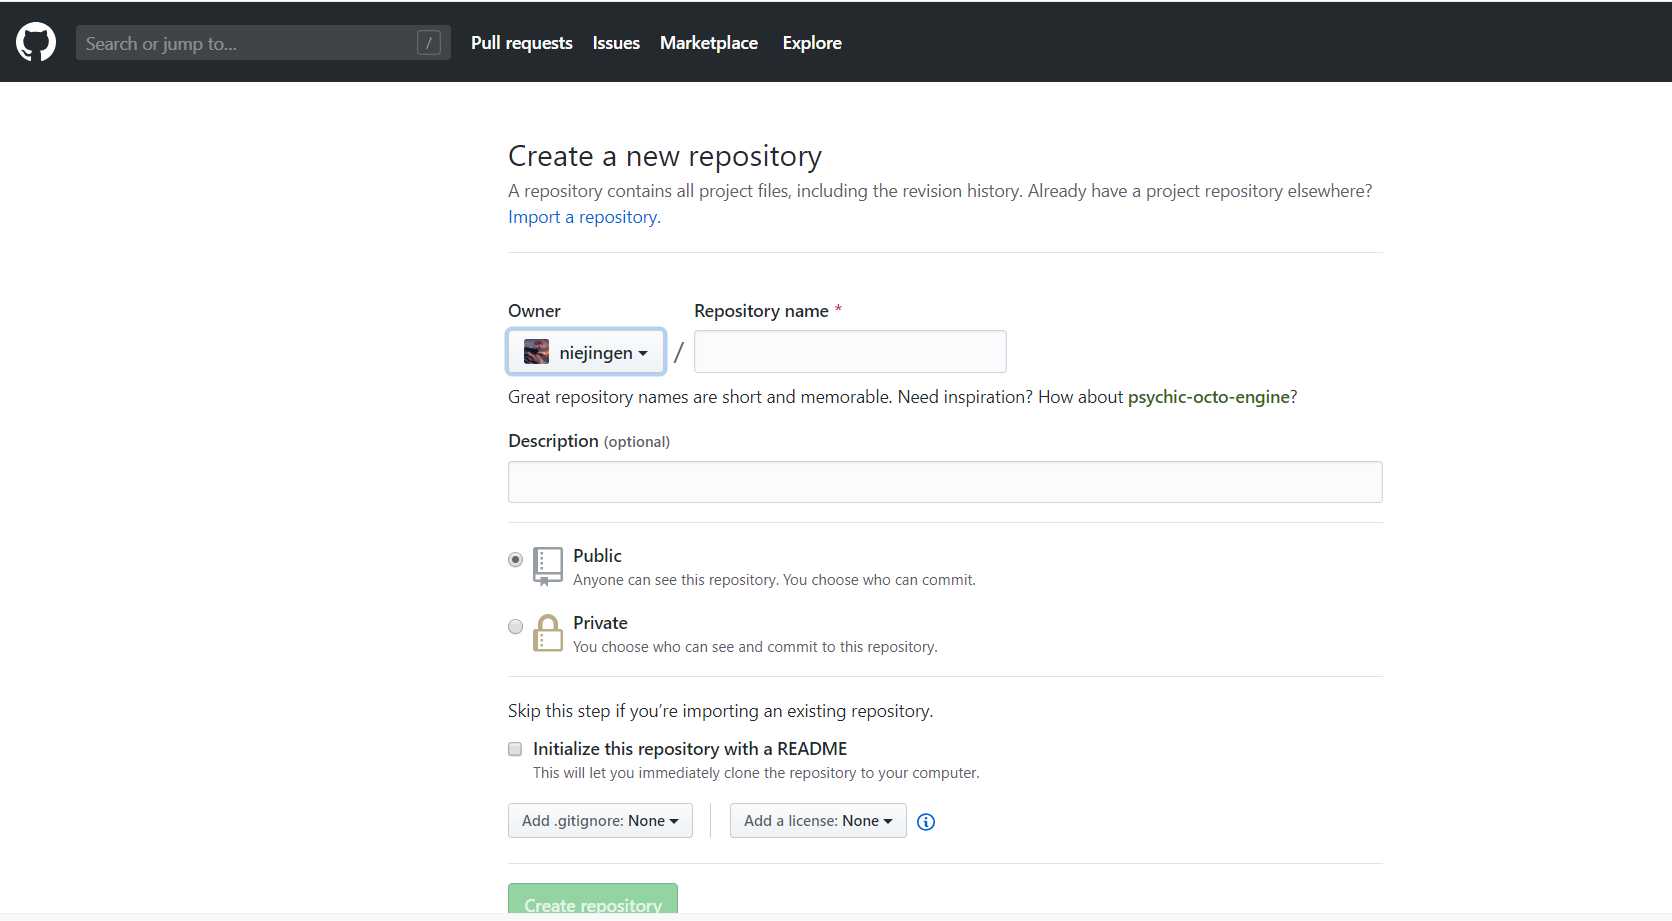The image size is (1672, 921).
Task: Open Marketplace in the navbar
Action: [709, 43]
